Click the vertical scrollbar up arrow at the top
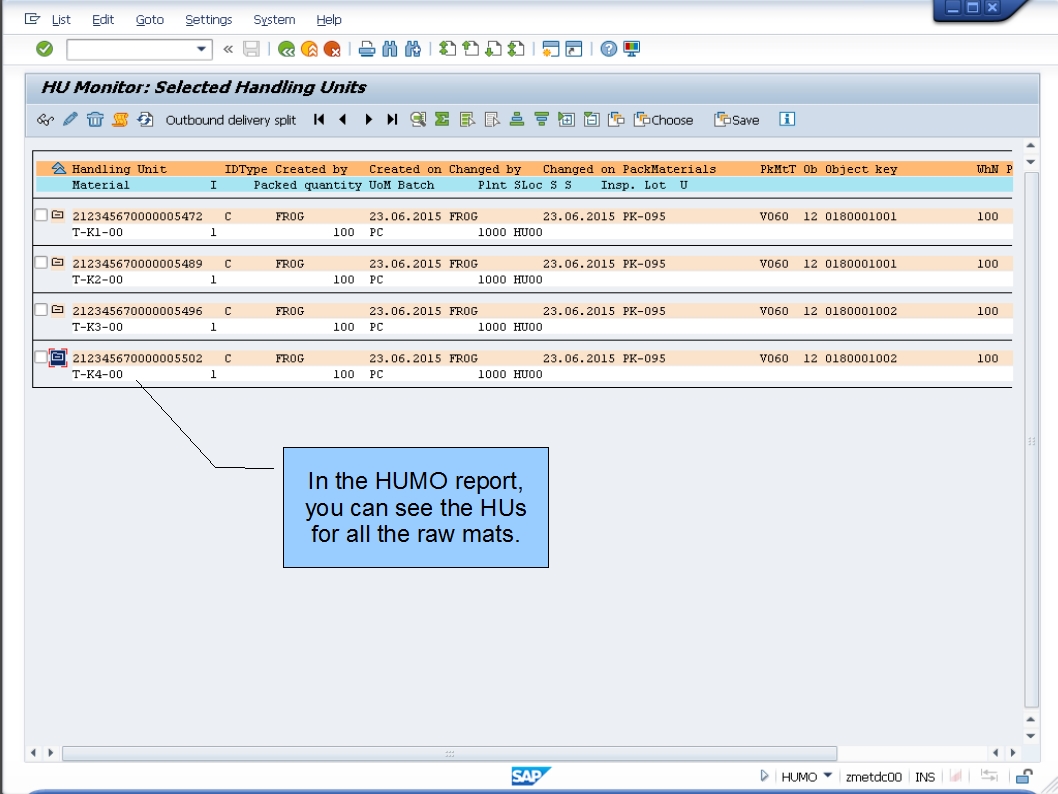This screenshot has height=794, width=1058. click(1030, 145)
